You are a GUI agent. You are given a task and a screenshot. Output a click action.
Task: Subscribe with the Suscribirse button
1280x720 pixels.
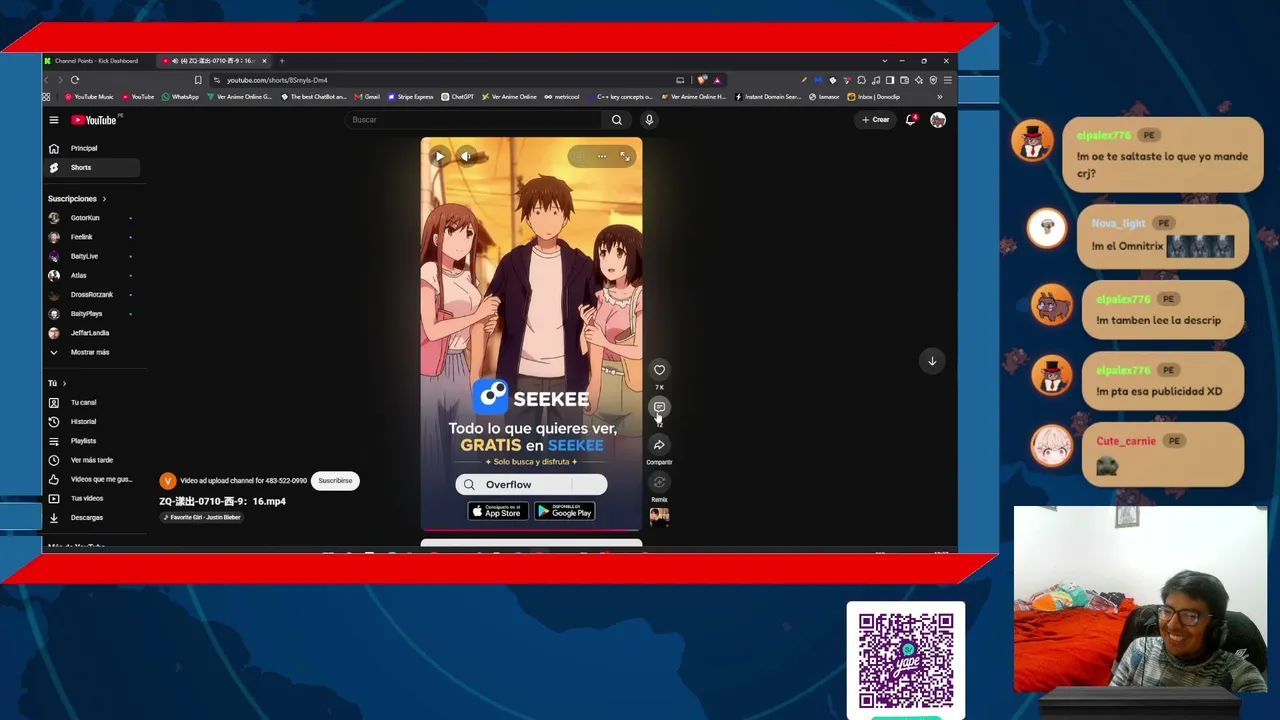pos(335,481)
